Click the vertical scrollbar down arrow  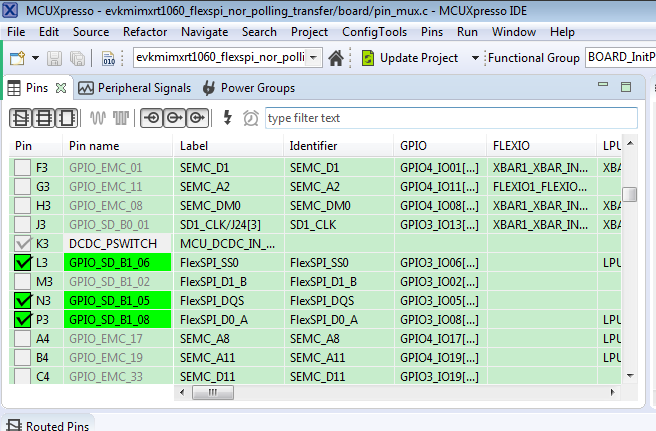(x=630, y=376)
